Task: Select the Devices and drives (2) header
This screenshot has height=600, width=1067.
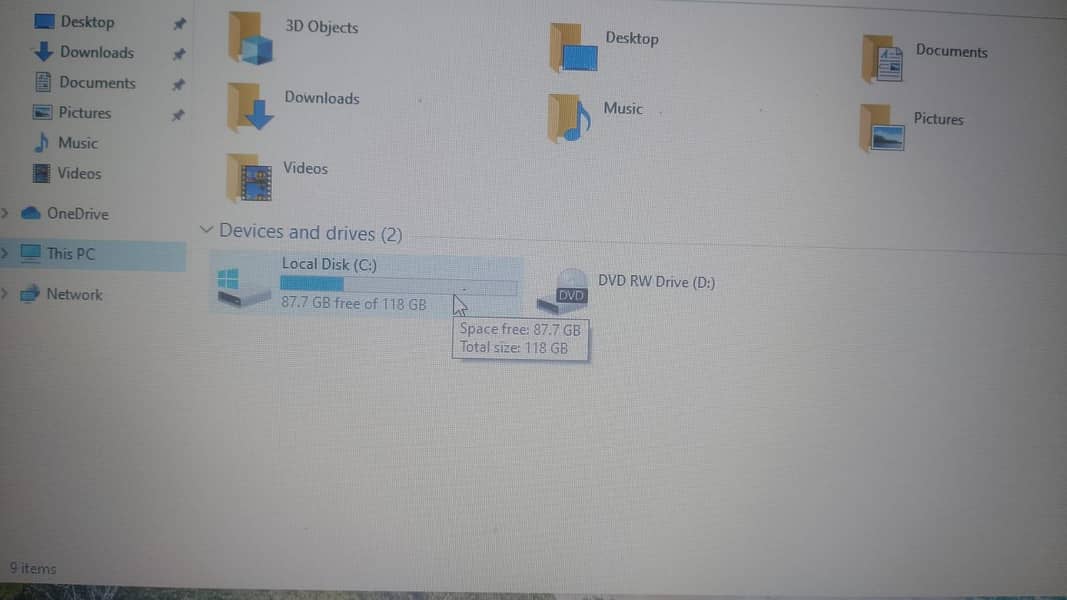Action: coord(310,233)
